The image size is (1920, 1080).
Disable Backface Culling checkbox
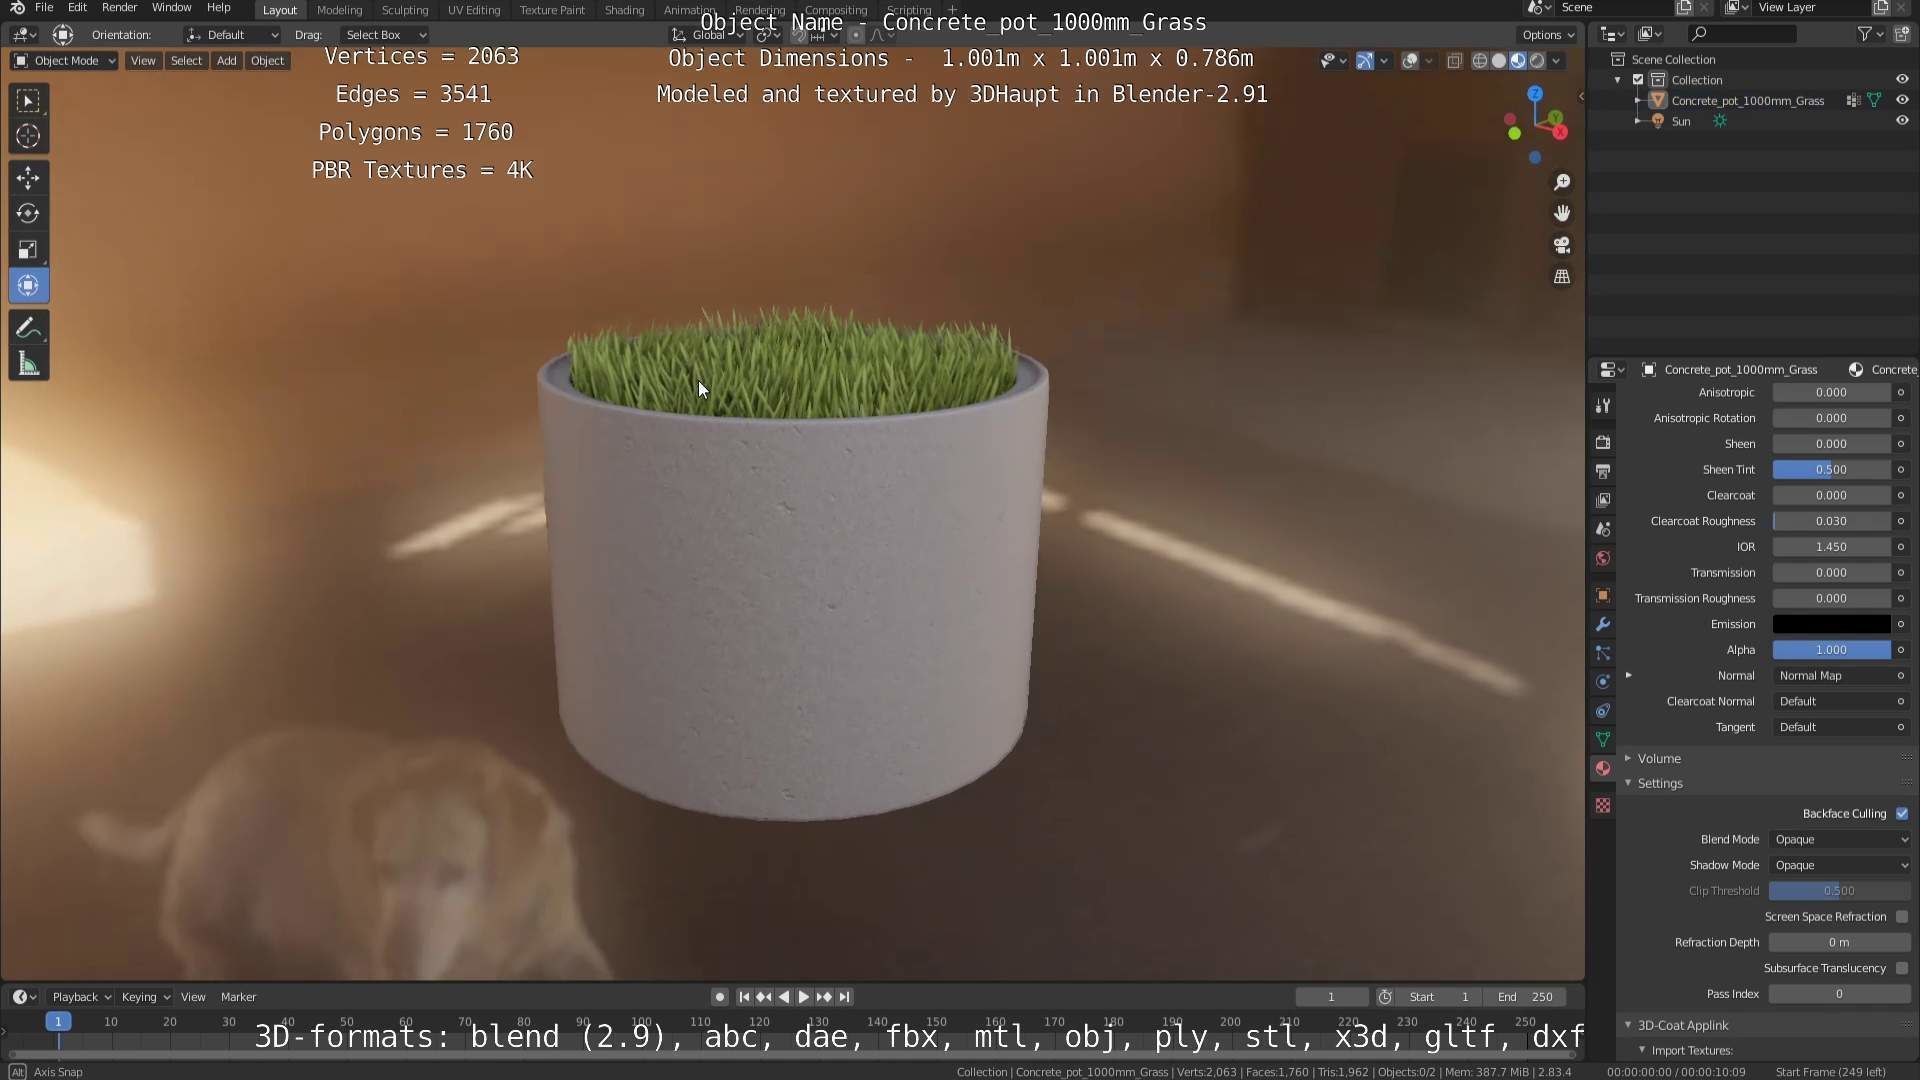point(1902,814)
